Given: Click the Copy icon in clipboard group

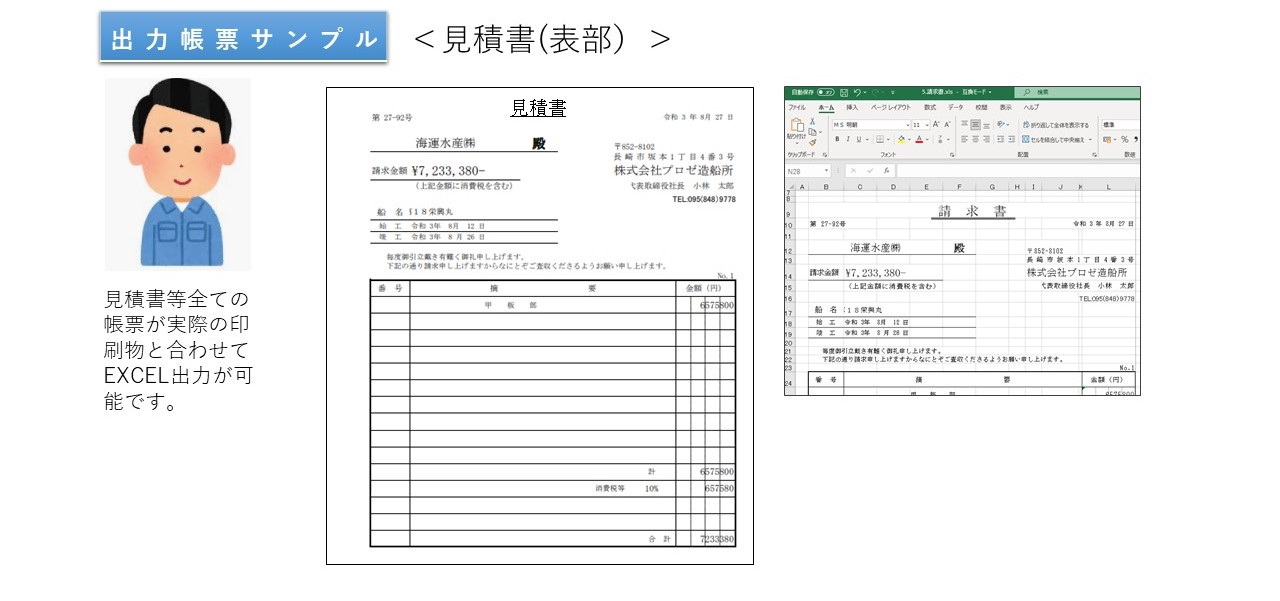Looking at the screenshot, I should pos(813,131).
